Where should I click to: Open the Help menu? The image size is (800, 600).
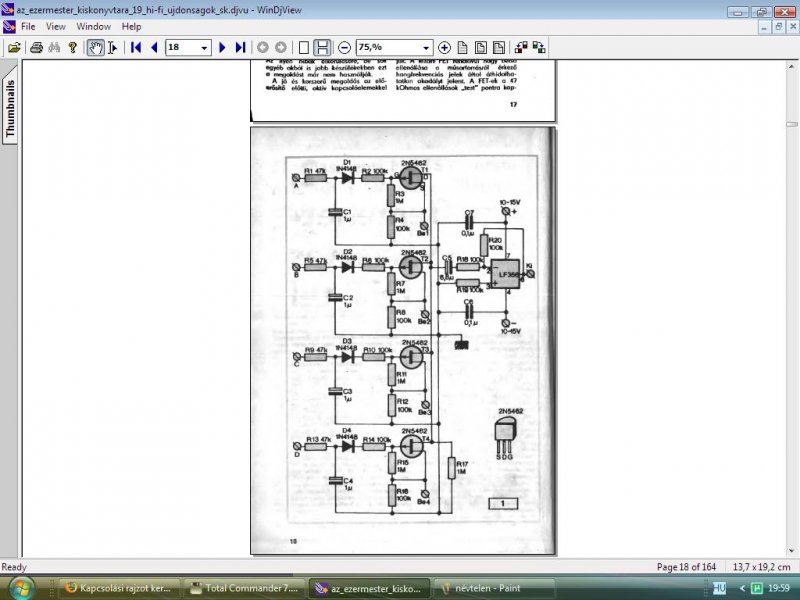click(x=131, y=27)
